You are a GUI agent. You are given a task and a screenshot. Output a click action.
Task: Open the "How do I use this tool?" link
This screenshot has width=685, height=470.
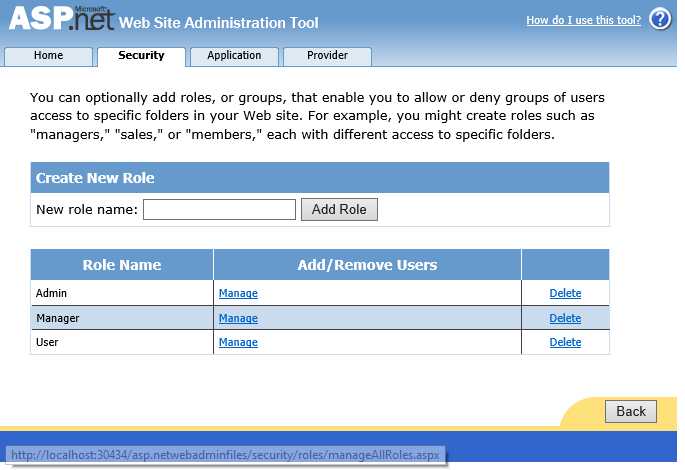coord(583,21)
